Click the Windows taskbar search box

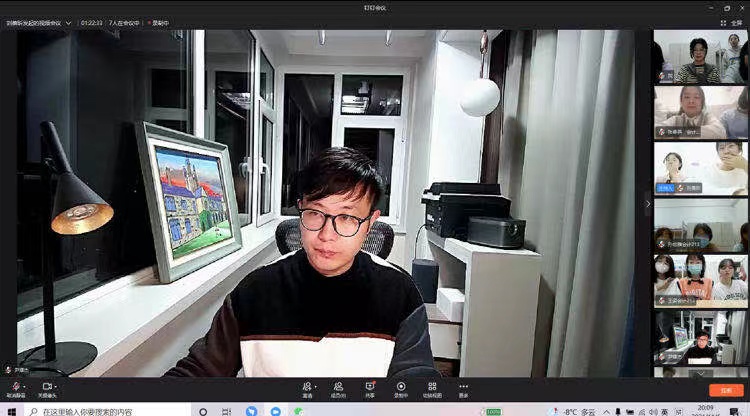100,411
